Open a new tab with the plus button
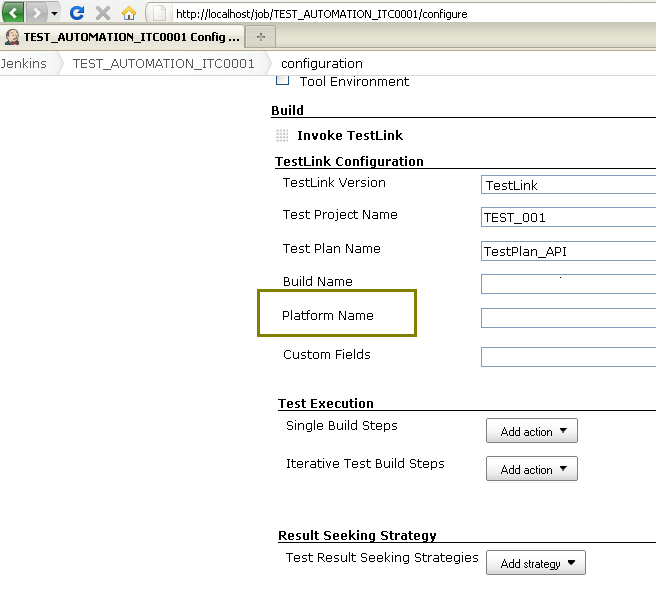The image size is (656, 607). [261, 37]
